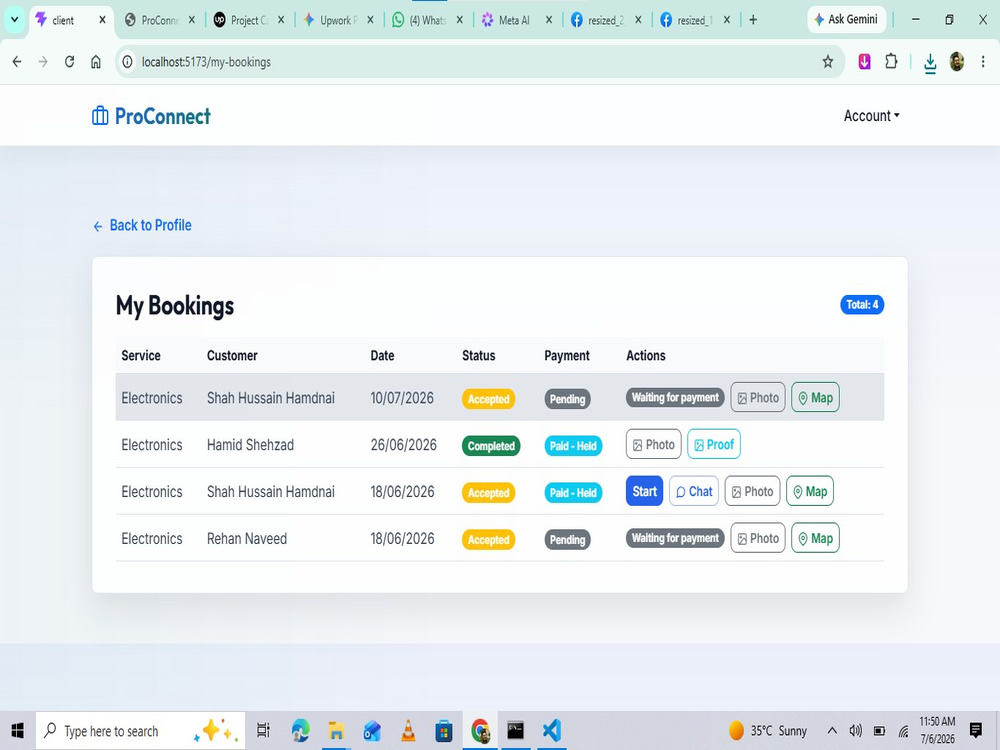Click Paid - Held badge for Hamid Shehzad
Viewport: 1000px width, 750px height.
pos(573,446)
